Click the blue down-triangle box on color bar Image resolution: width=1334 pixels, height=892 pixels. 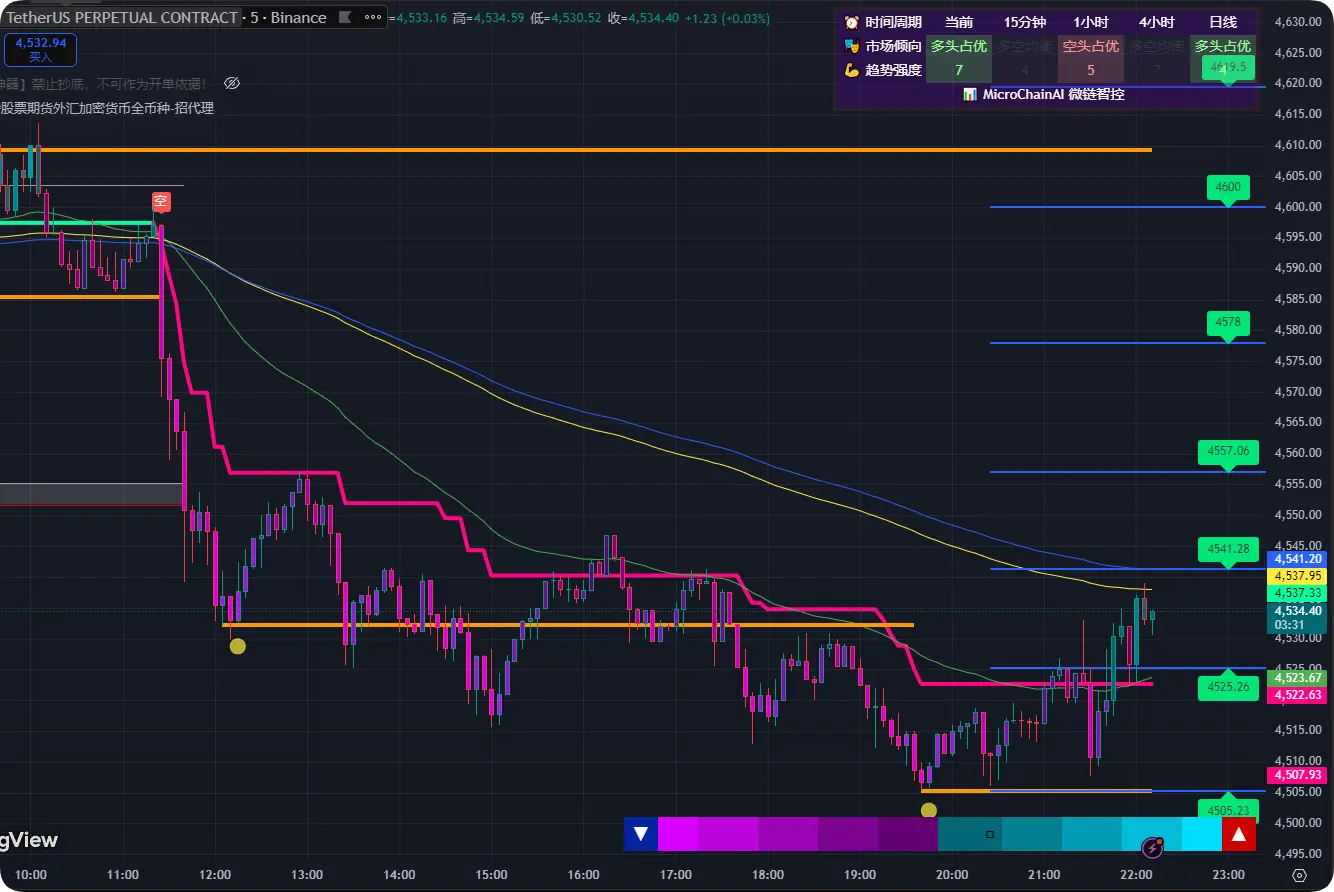pyautogui.click(x=641, y=833)
